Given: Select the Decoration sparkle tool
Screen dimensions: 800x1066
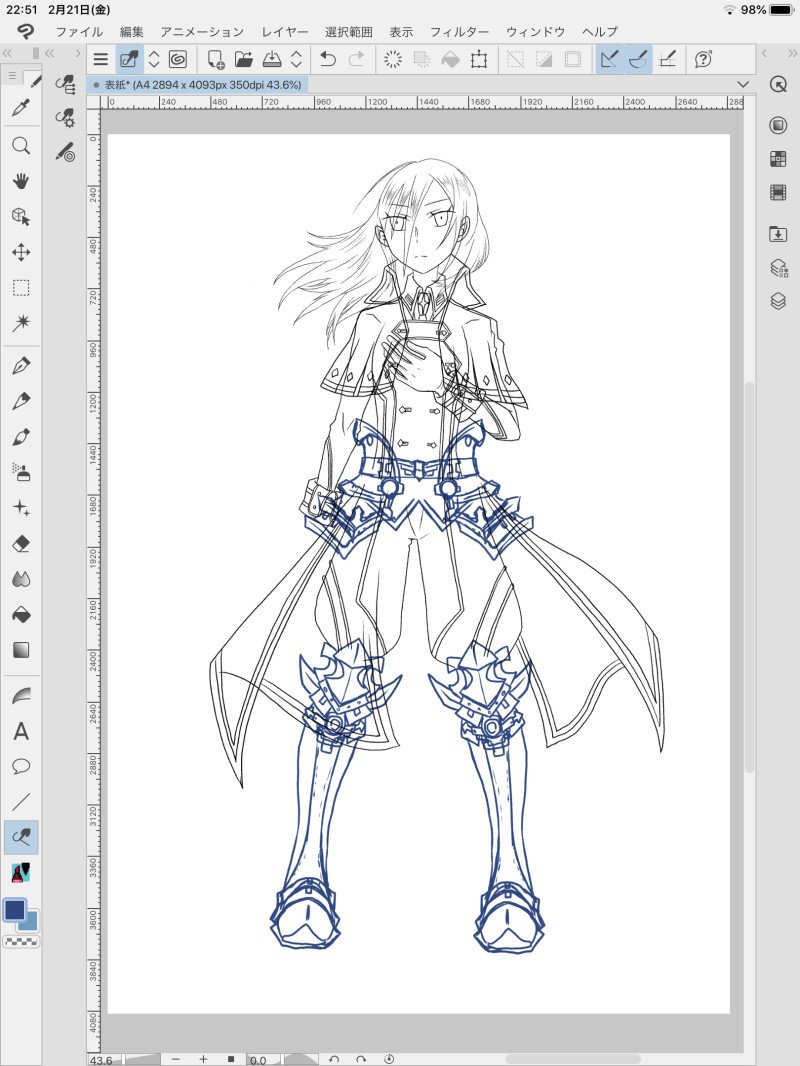Looking at the screenshot, I should (21, 508).
